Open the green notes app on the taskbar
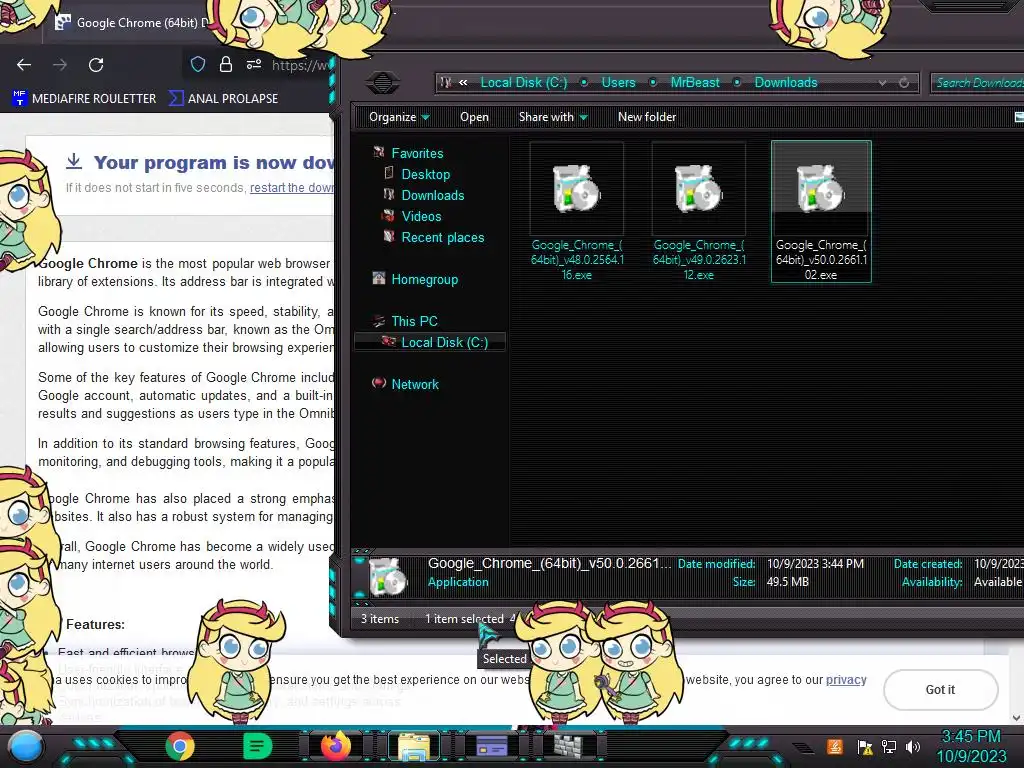This screenshot has height=768, width=1024. tap(257, 746)
